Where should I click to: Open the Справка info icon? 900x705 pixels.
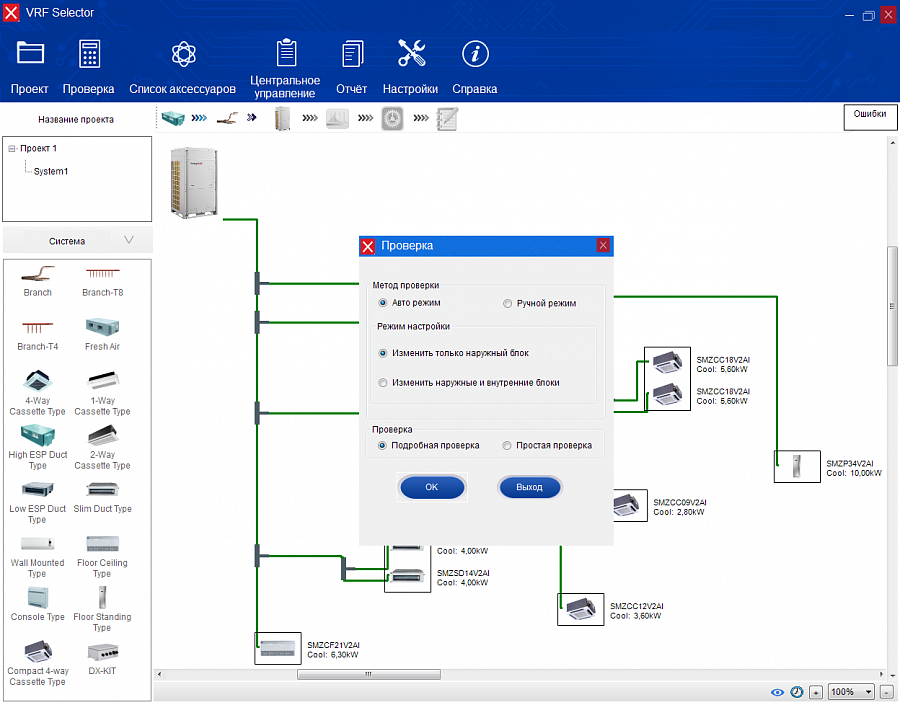[474, 54]
